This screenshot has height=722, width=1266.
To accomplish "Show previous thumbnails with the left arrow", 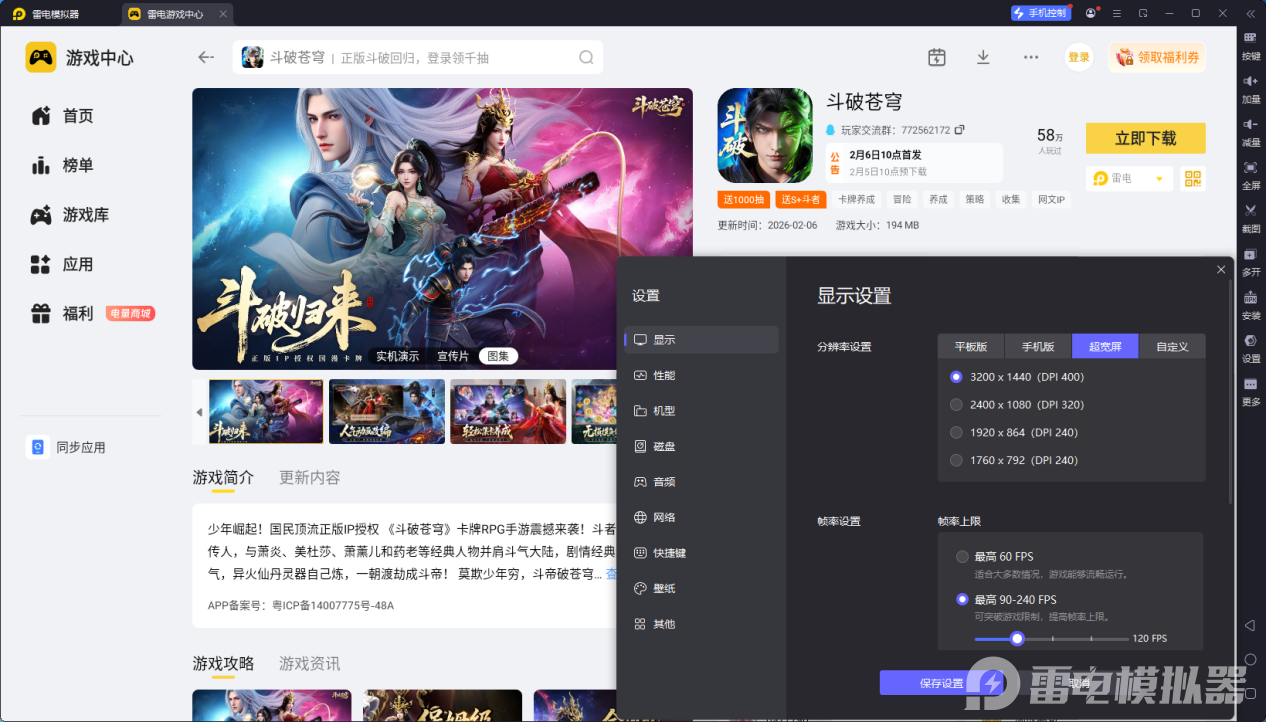I will click(199, 412).
